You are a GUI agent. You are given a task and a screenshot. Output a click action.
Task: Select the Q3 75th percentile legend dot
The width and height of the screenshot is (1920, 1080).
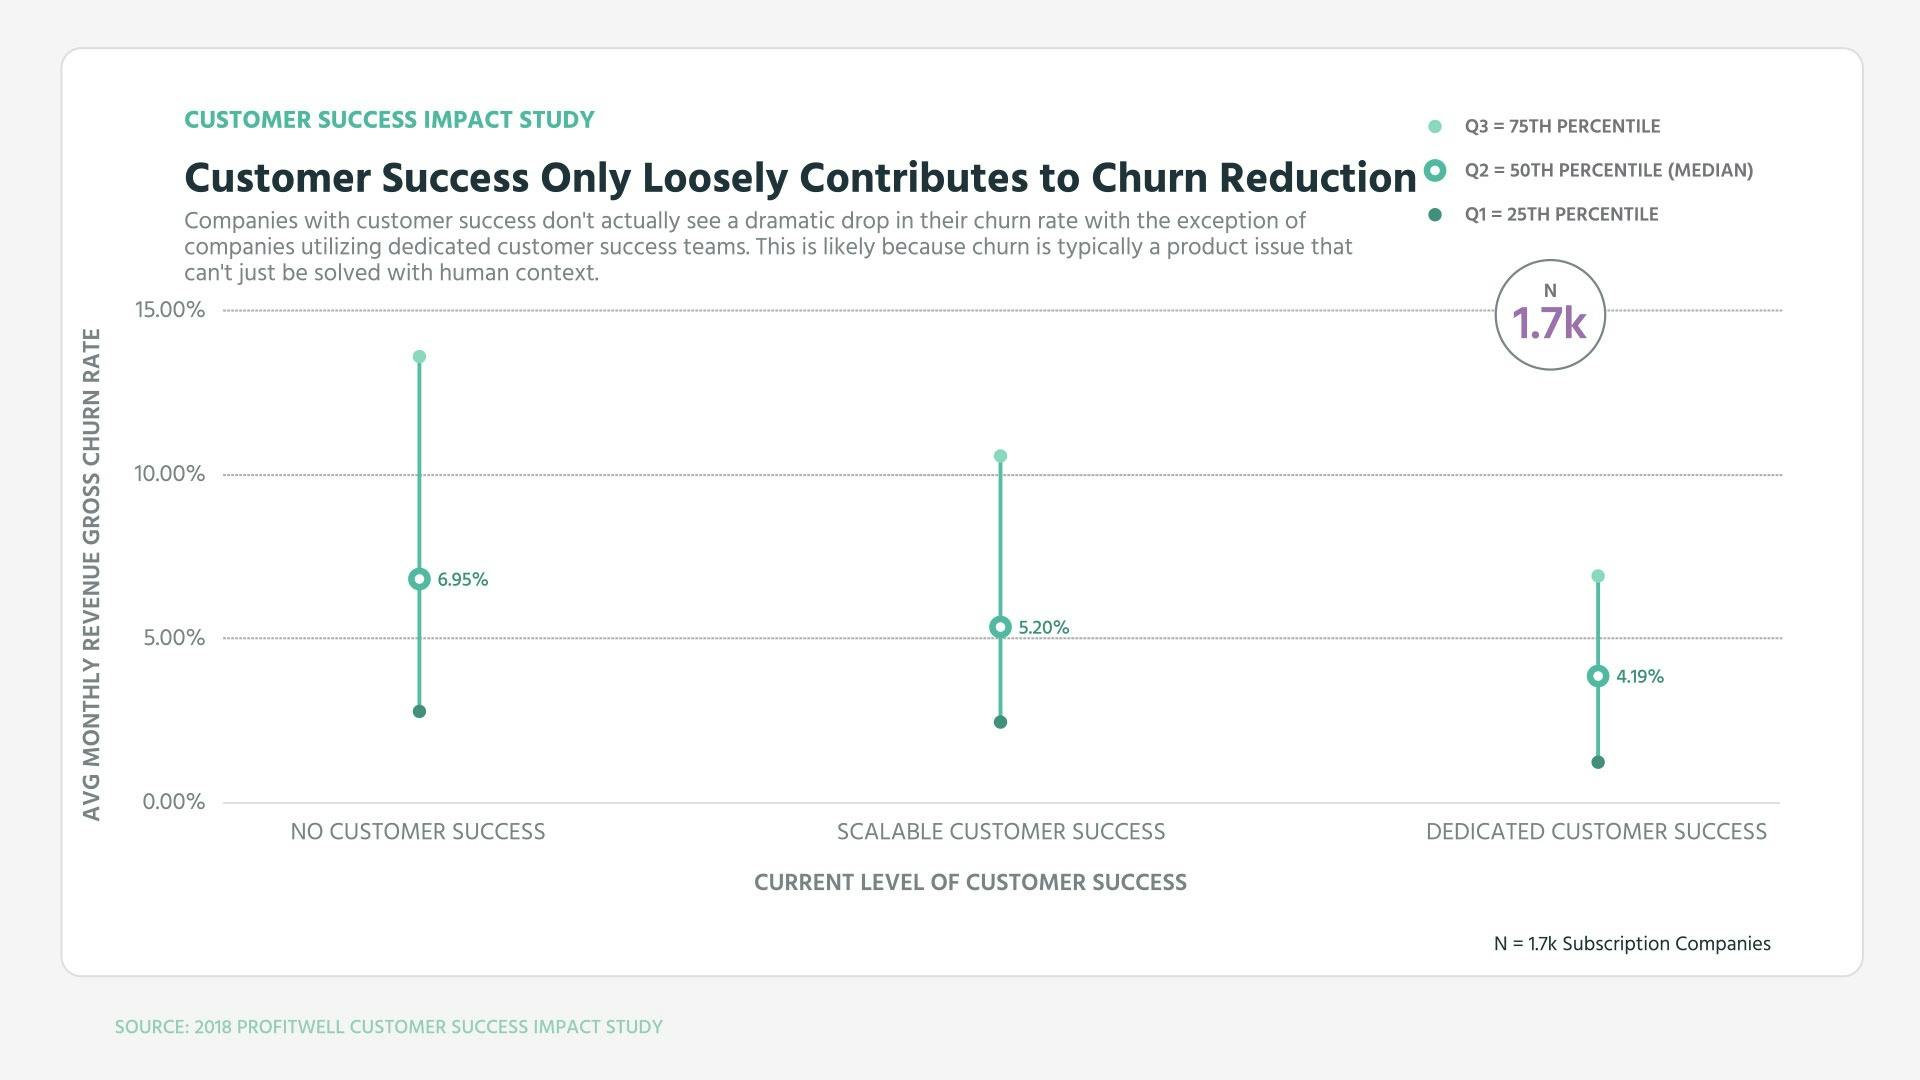pos(1437,126)
